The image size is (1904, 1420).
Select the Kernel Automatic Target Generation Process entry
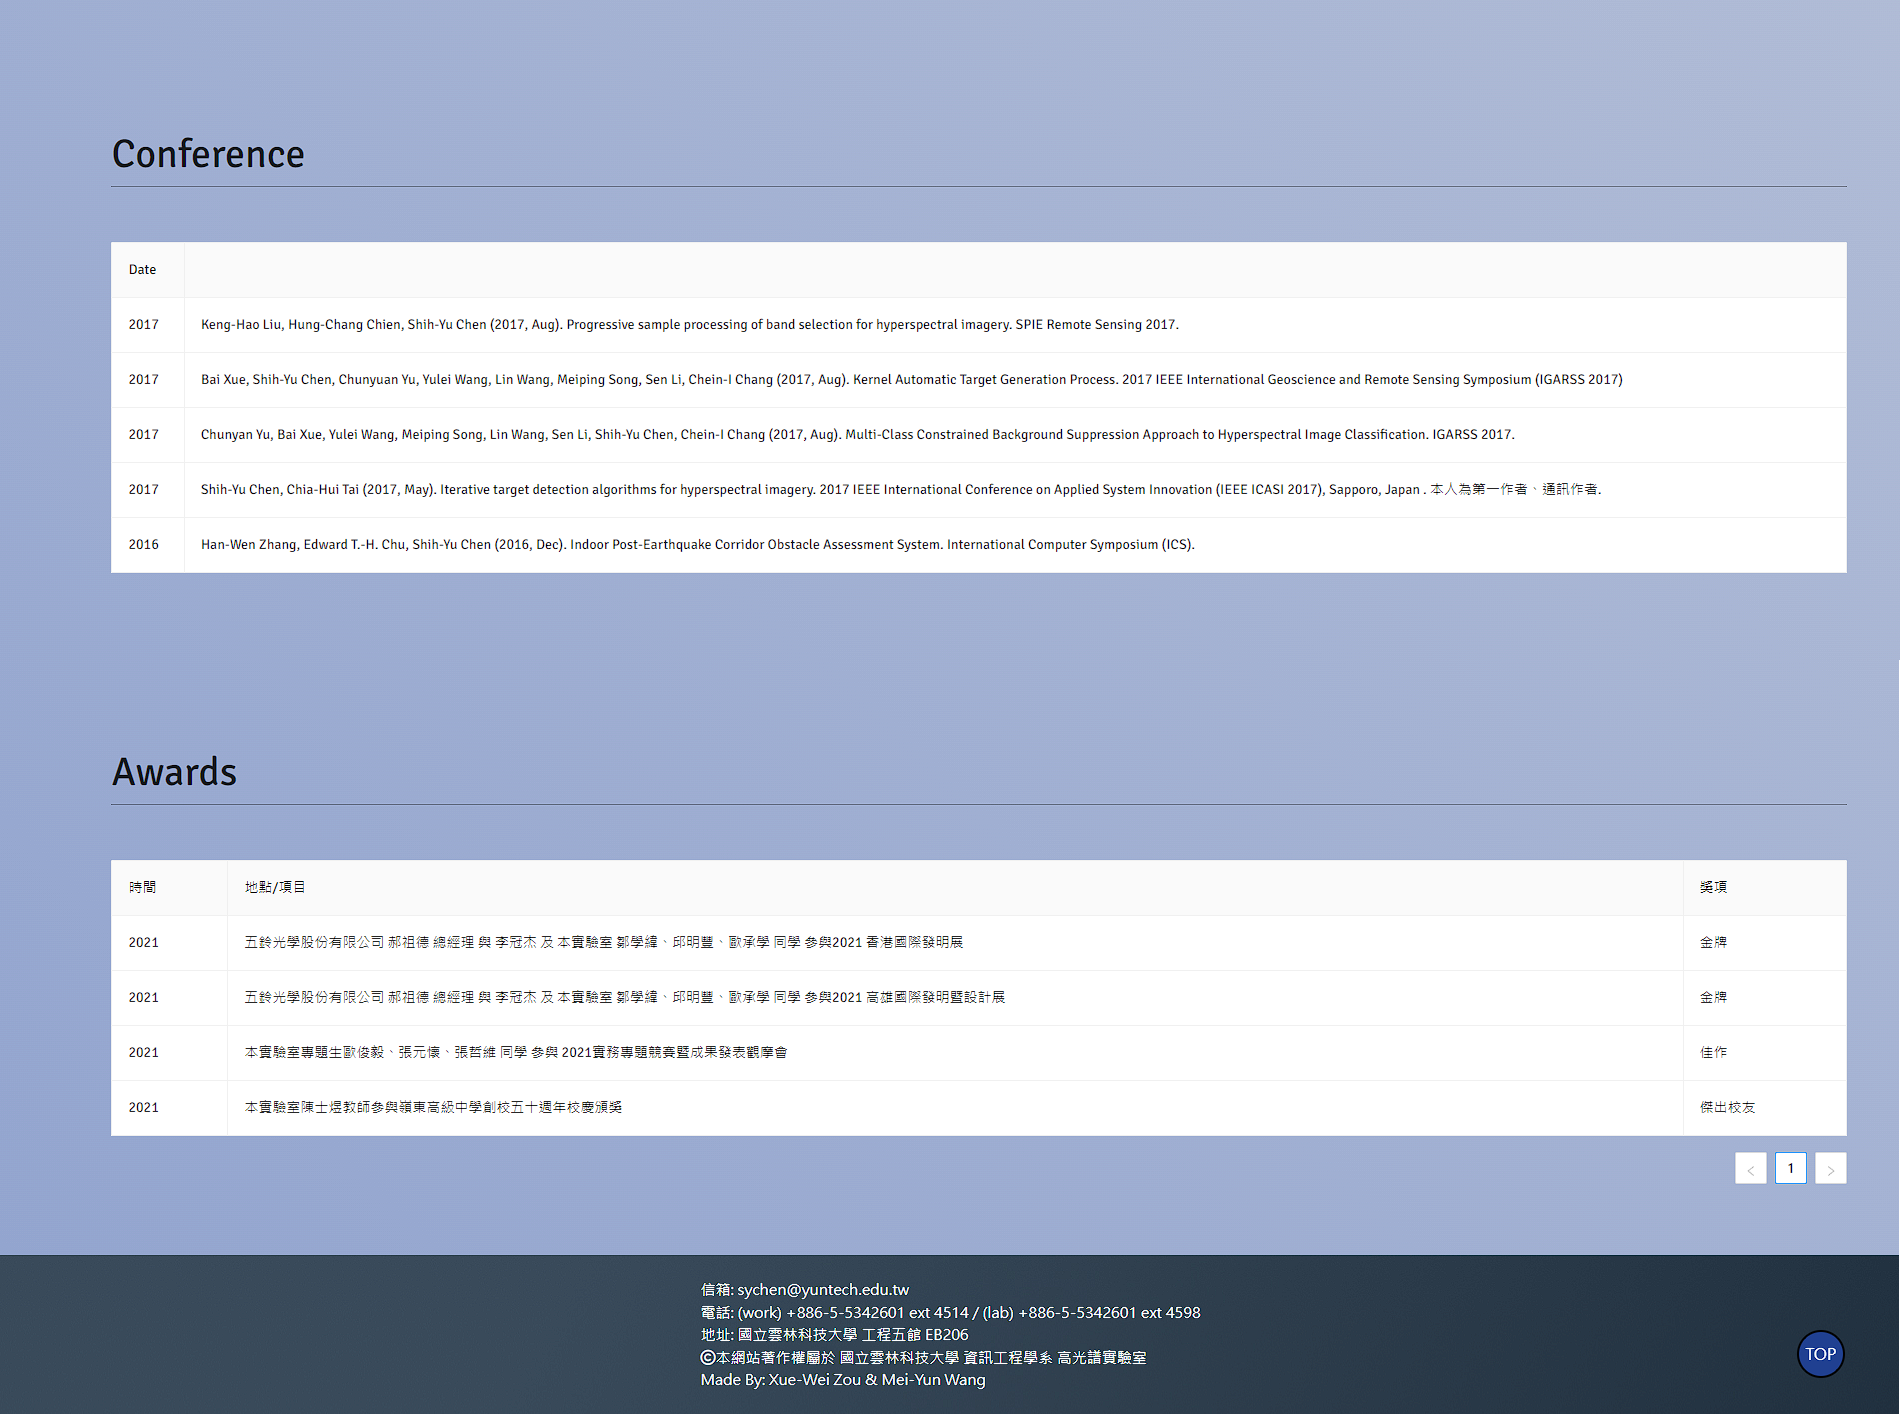[911, 380]
